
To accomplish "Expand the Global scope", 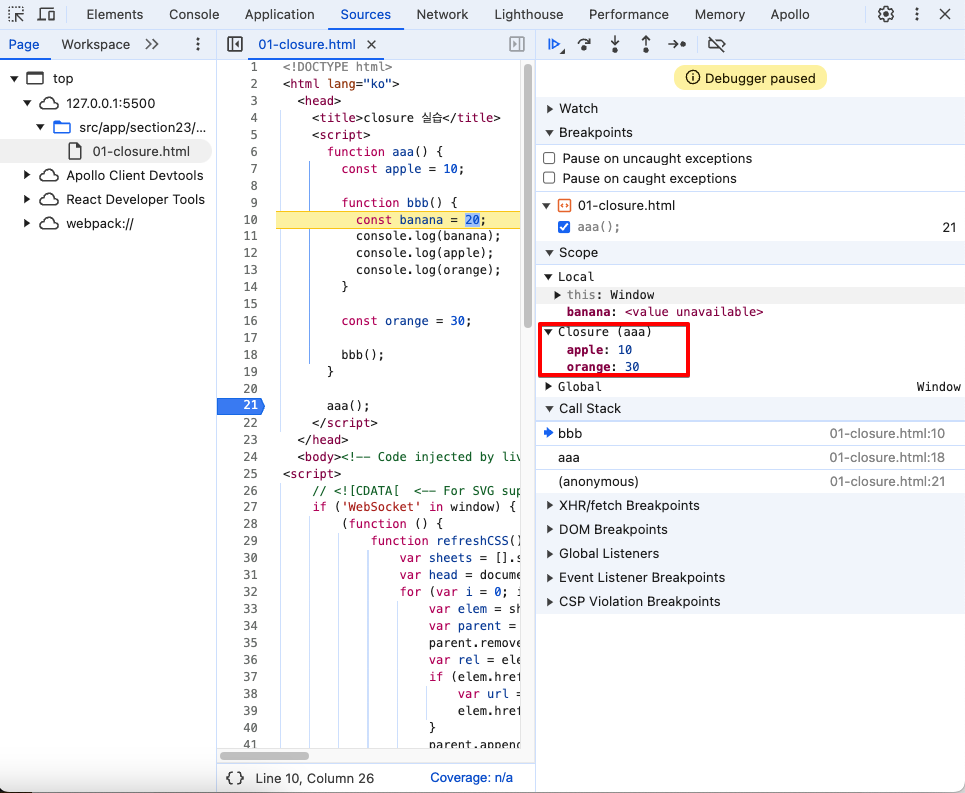I will pos(548,386).
